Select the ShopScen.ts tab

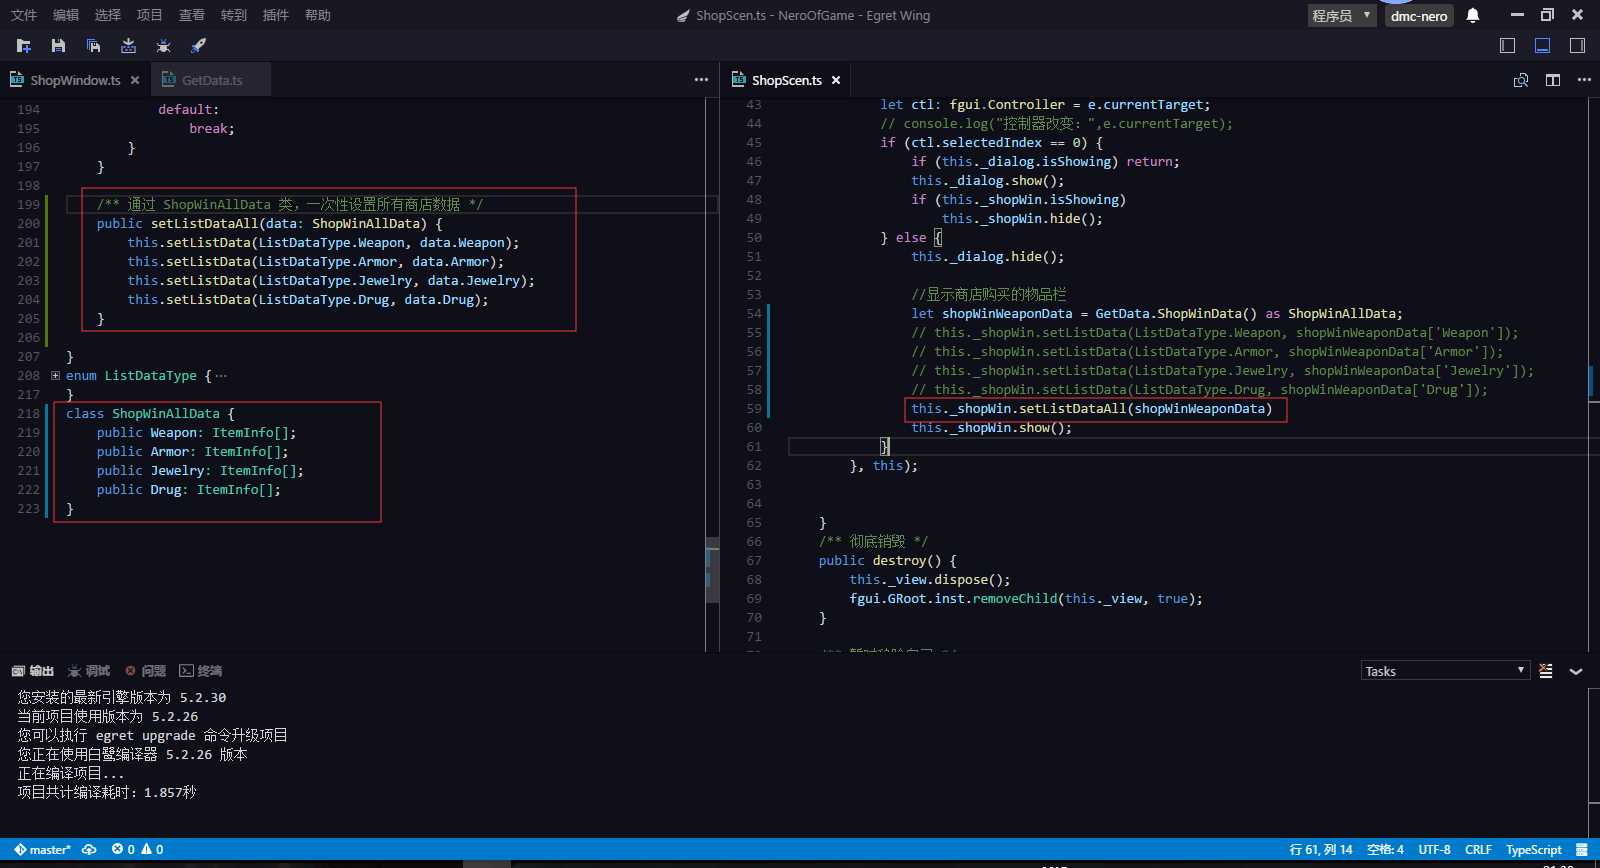[787, 80]
